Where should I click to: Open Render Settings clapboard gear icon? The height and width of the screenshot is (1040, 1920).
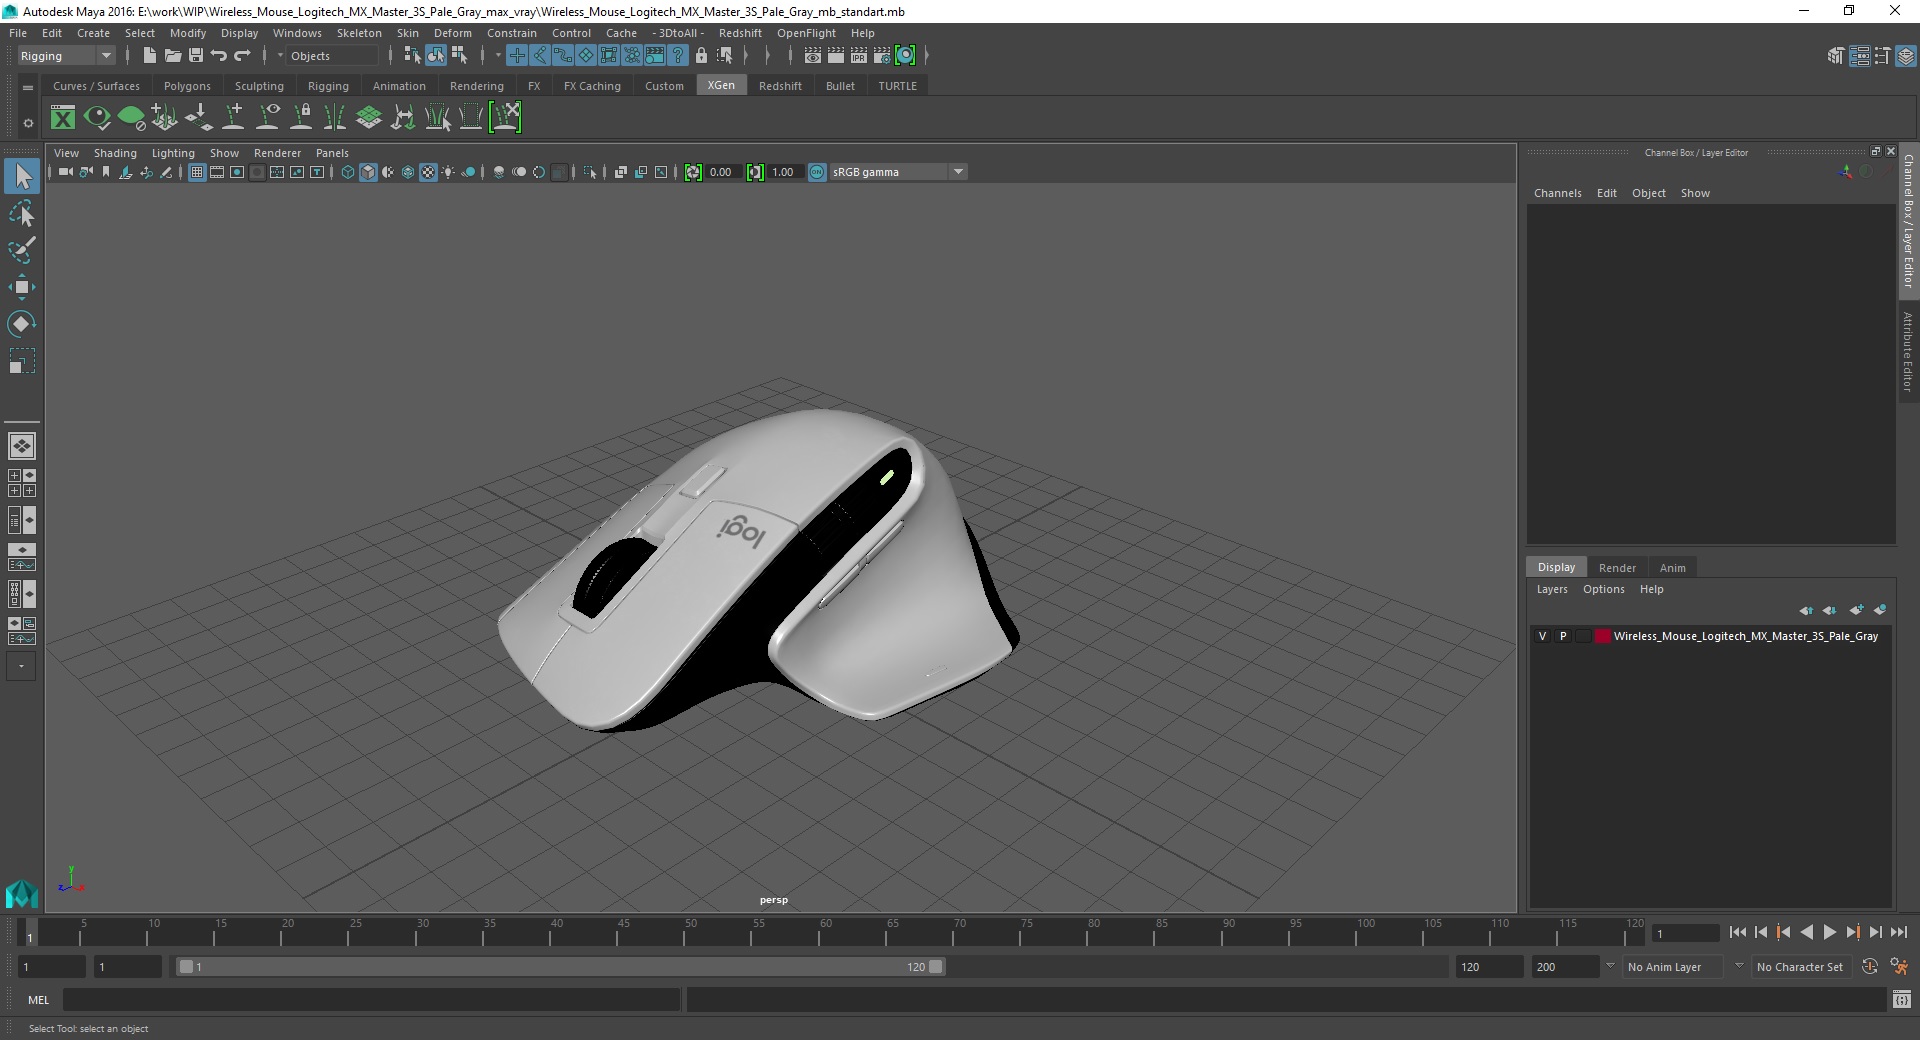tap(882, 56)
